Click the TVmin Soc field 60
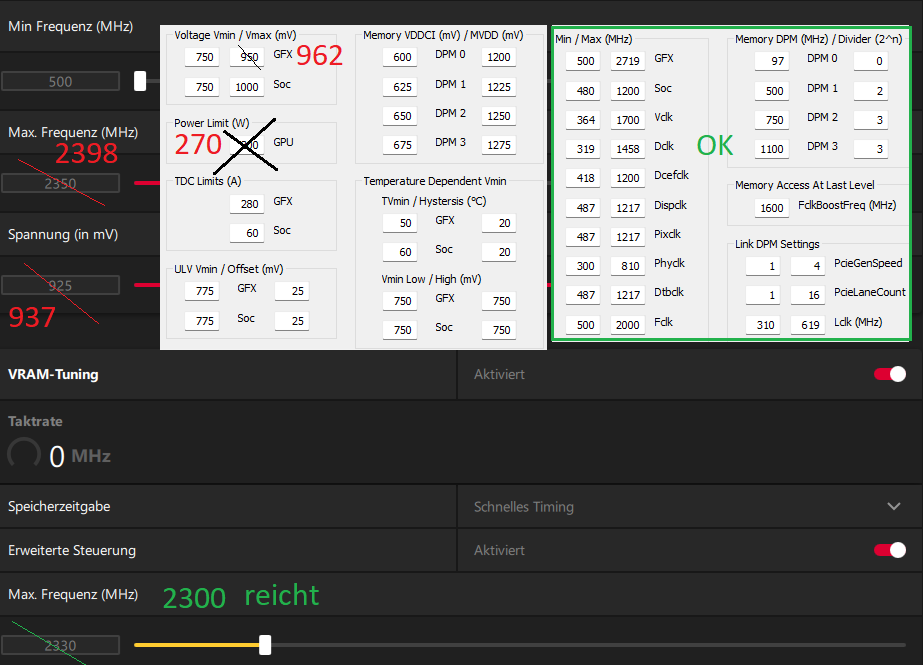Viewport: 923px width, 665px height. pyautogui.click(x=400, y=252)
